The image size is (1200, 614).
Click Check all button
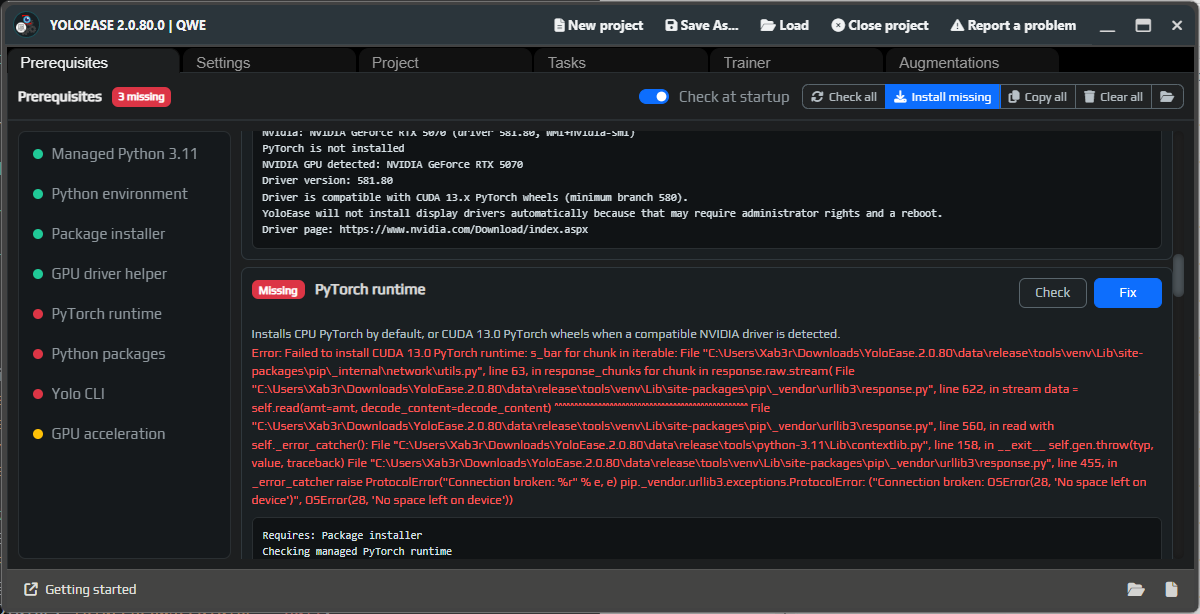844,97
